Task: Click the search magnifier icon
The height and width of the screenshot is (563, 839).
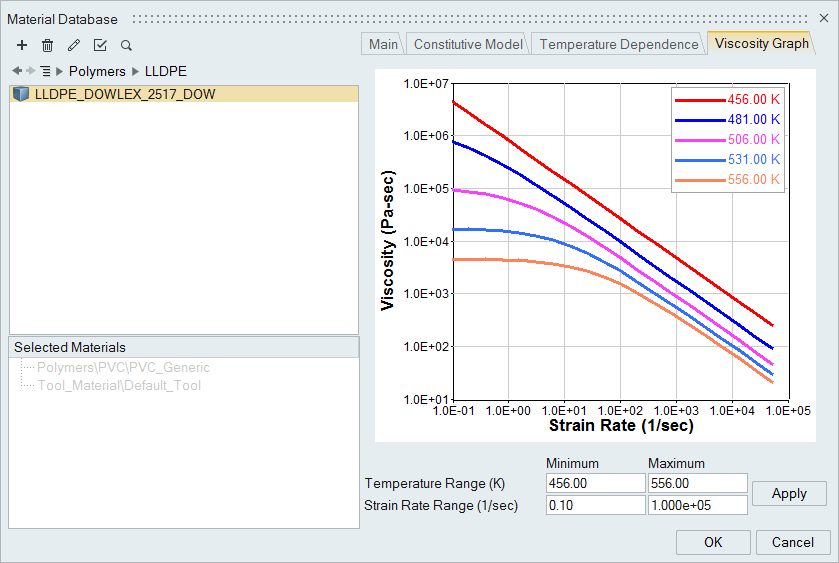Action: 126,45
